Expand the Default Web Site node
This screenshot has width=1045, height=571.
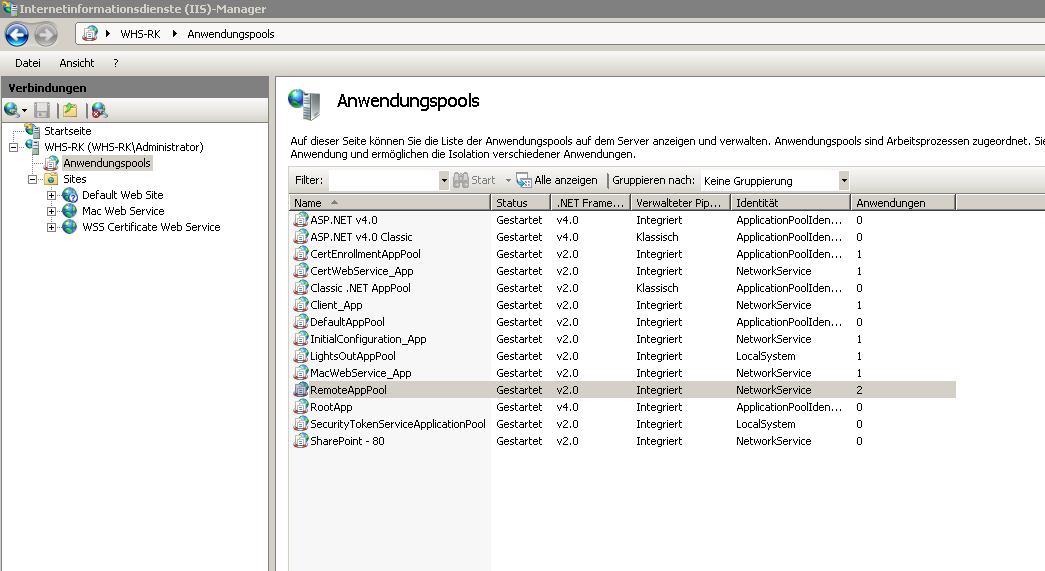click(51, 195)
